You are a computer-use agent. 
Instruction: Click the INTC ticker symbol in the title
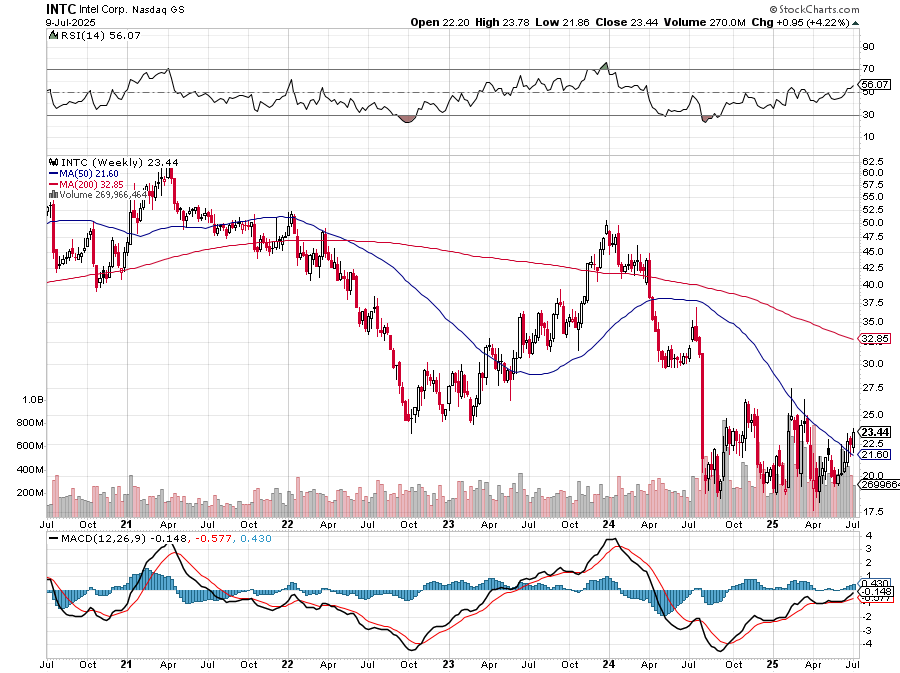[61, 9]
